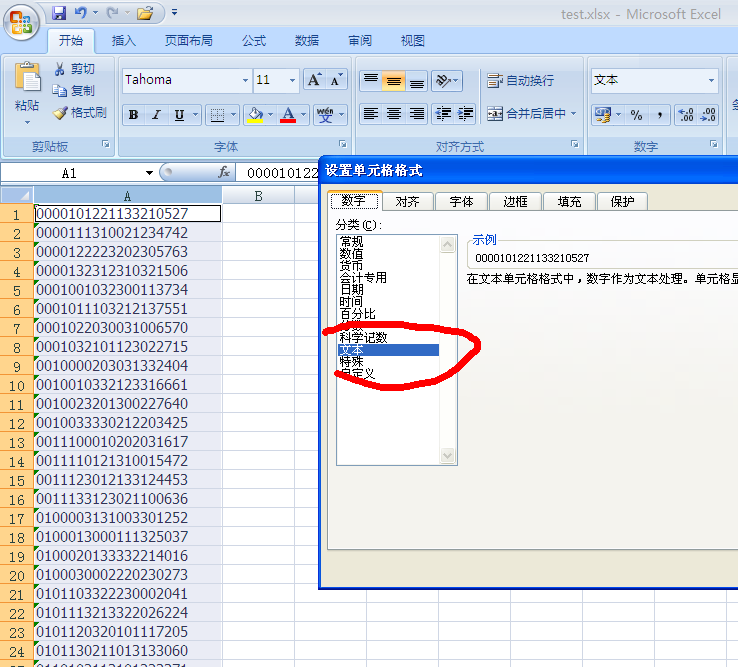The image size is (738, 667).
Task: Click 合并后居中 merge and center
Action: tap(526, 114)
